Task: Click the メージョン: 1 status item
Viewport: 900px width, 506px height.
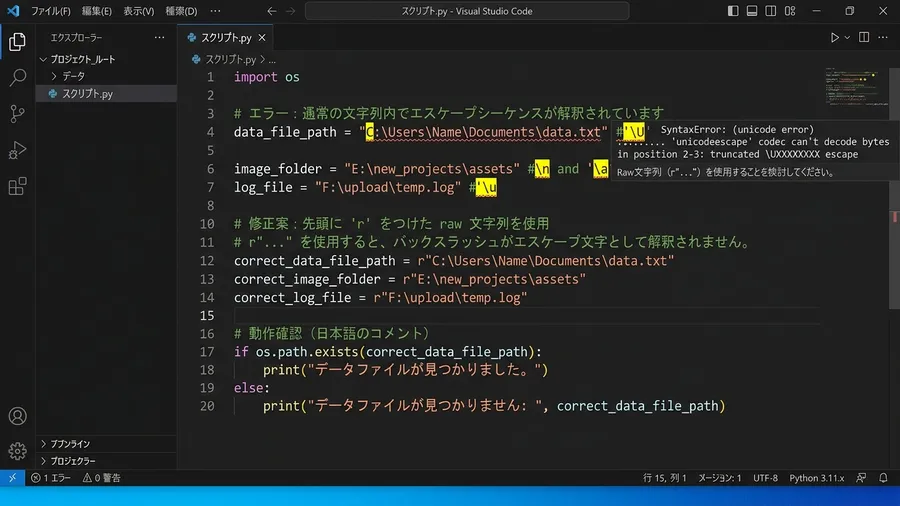Action: coord(719,478)
